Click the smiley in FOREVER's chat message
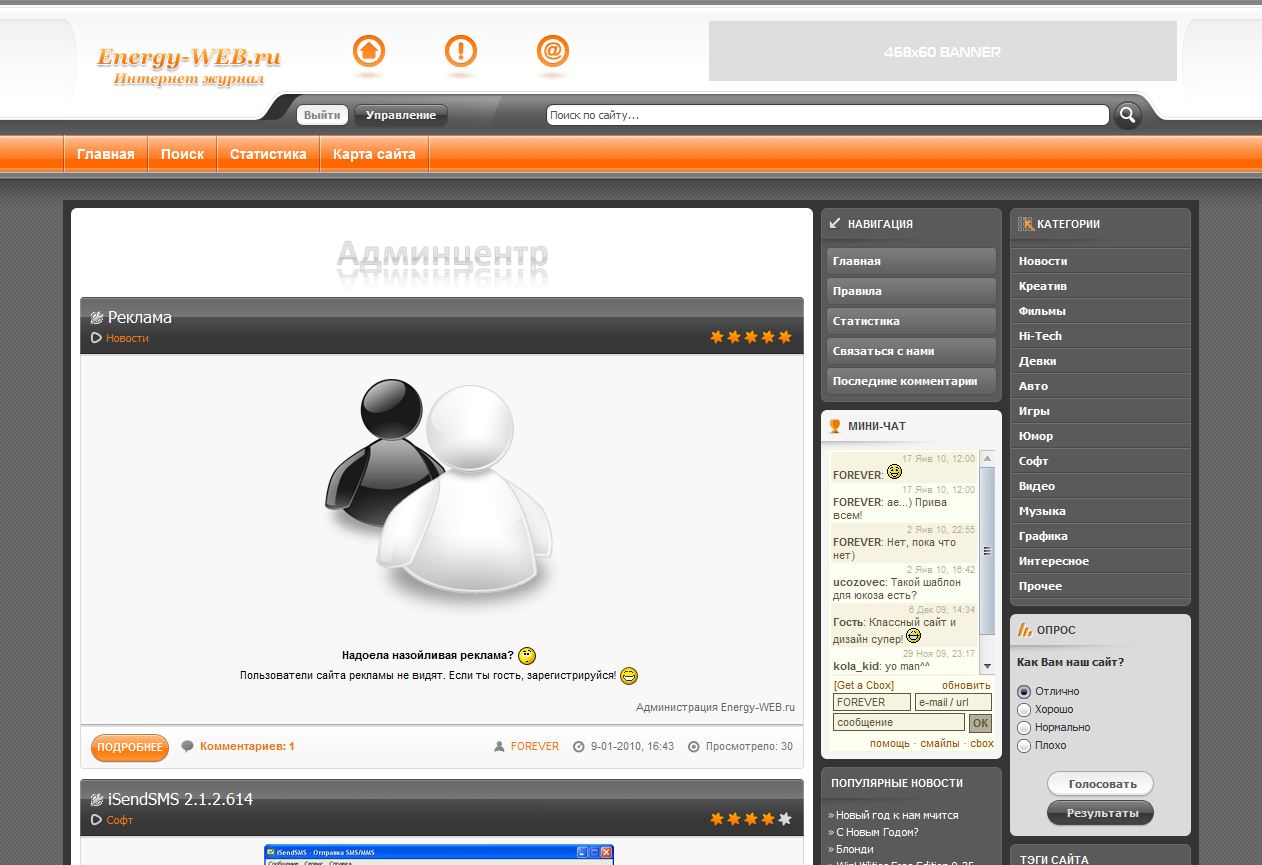 point(894,472)
